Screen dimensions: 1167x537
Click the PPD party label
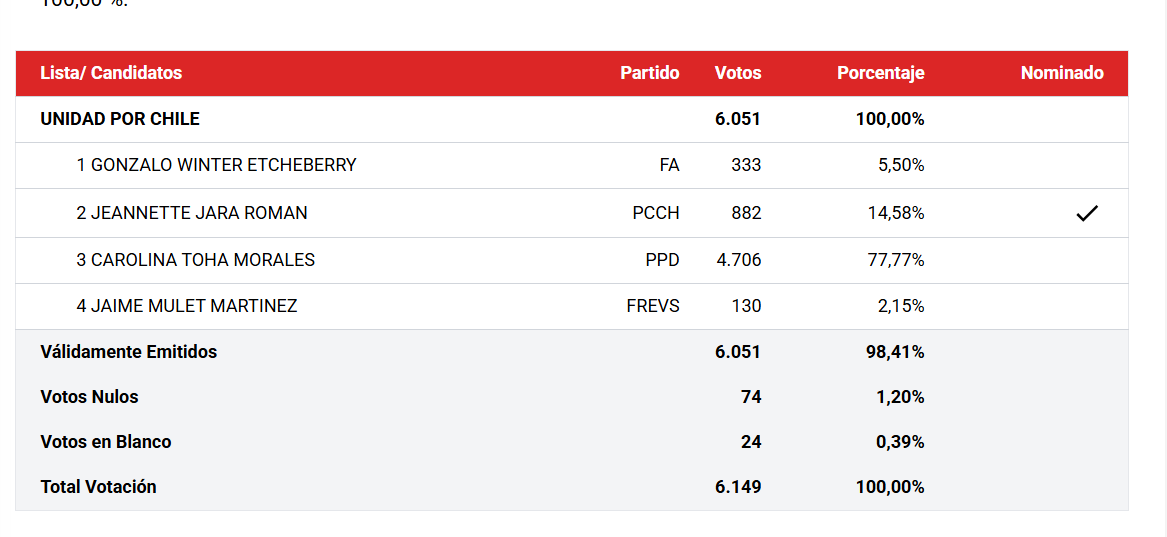(x=662, y=260)
